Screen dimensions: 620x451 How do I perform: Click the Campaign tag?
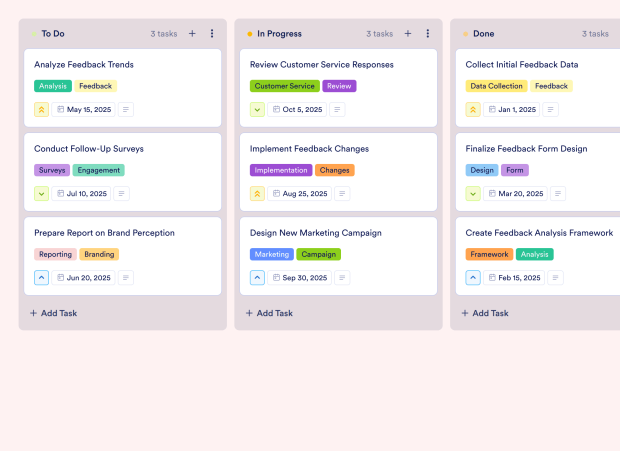coord(319,255)
